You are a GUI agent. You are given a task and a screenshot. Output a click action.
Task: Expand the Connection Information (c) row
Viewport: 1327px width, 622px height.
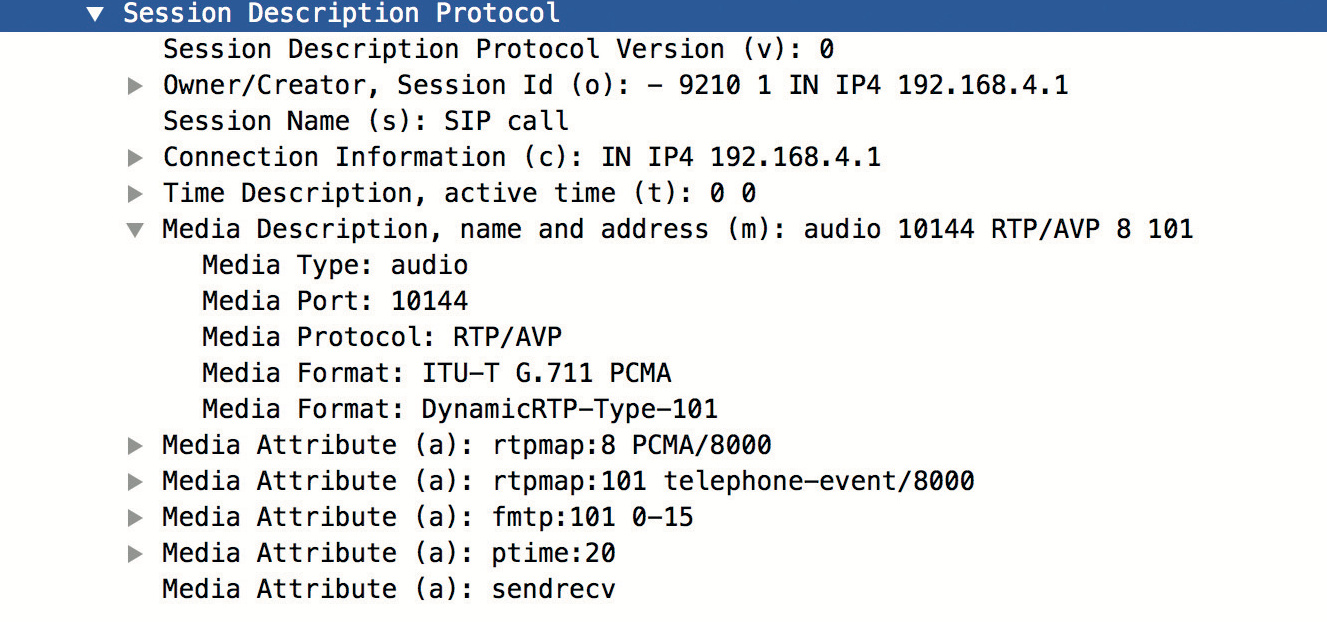pyautogui.click(x=136, y=158)
